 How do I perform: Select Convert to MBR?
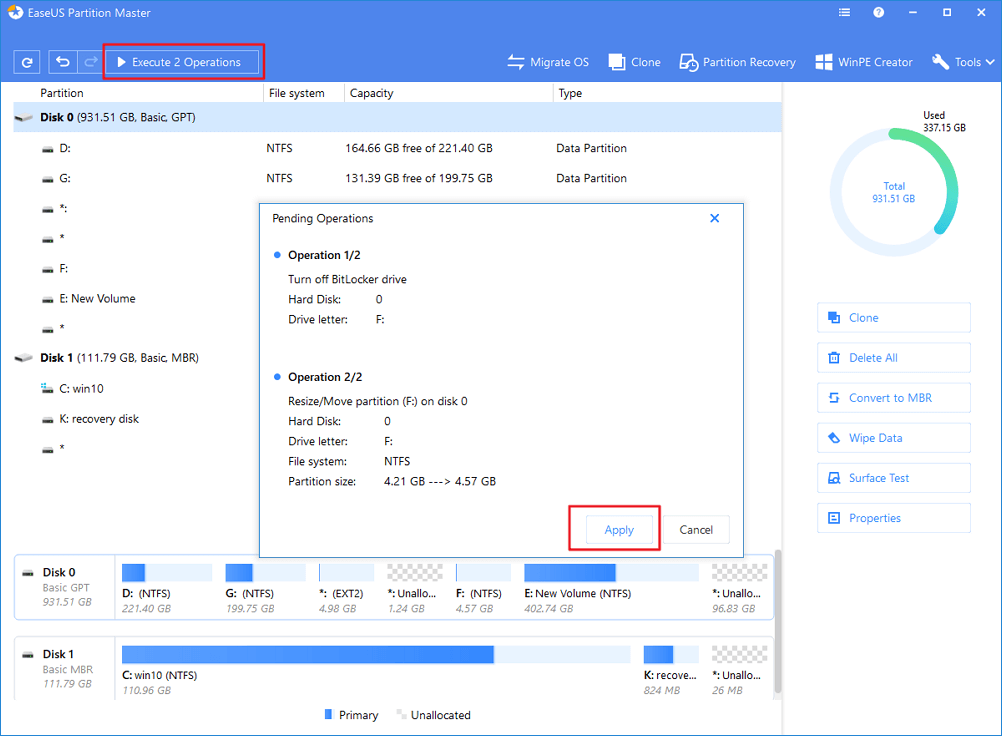(893, 398)
